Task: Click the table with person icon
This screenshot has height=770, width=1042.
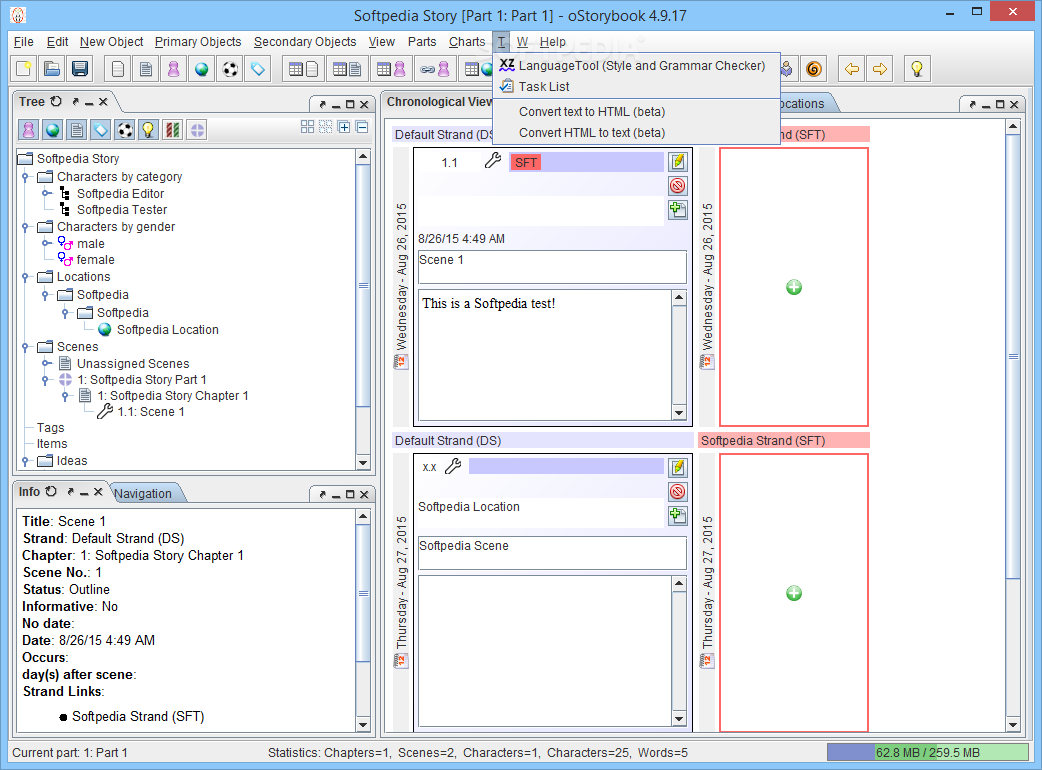Action: (391, 68)
